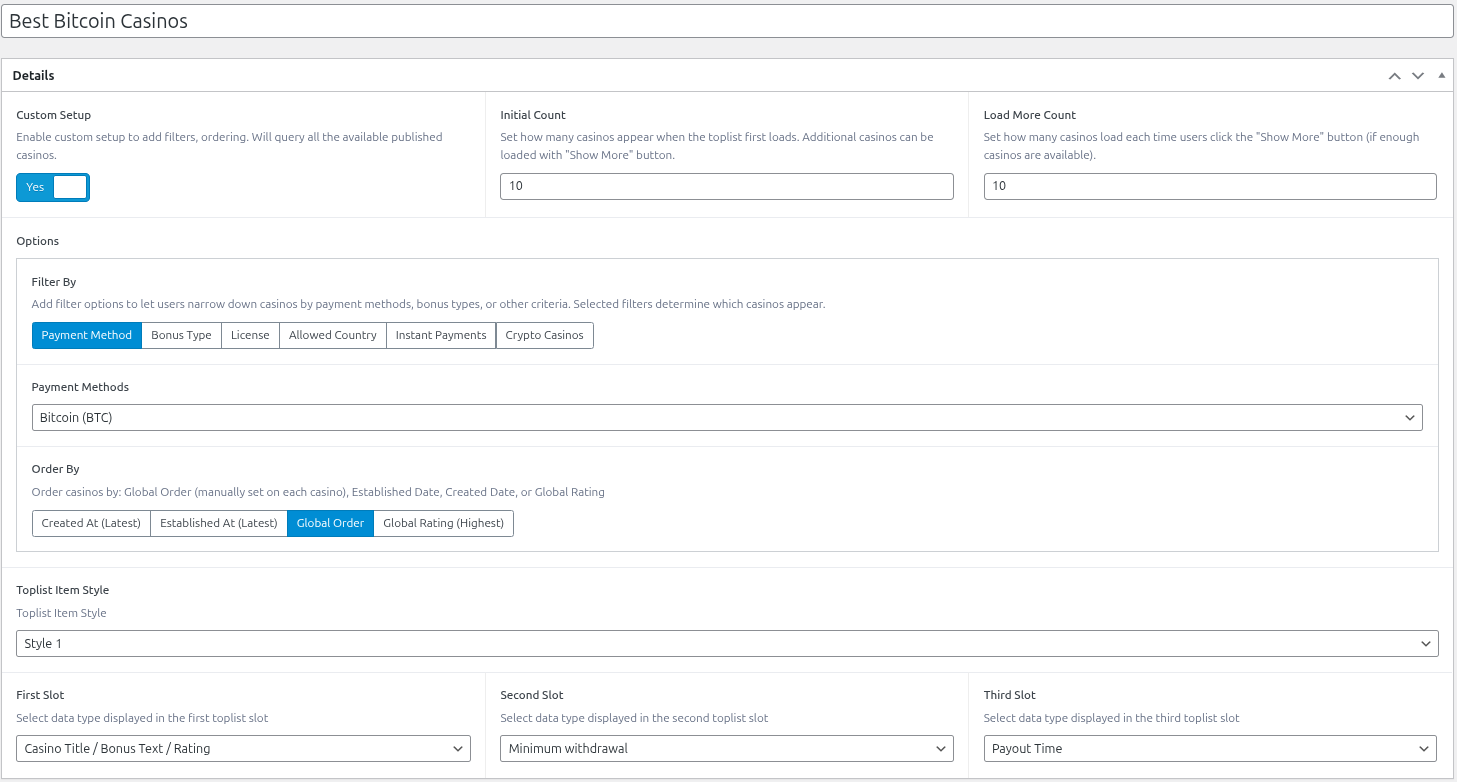Open Second Slot Minimum withdrawal dropdown
The width and height of the screenshot is (1457, 782).
(726, 748)
